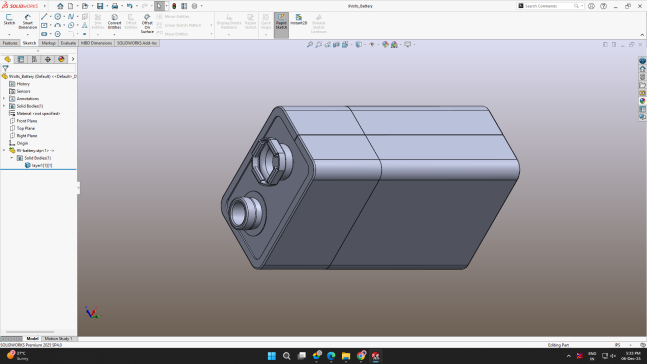The image size is (647, 364).
Task: Select the Sensors tree item
Action: point(24,91)
